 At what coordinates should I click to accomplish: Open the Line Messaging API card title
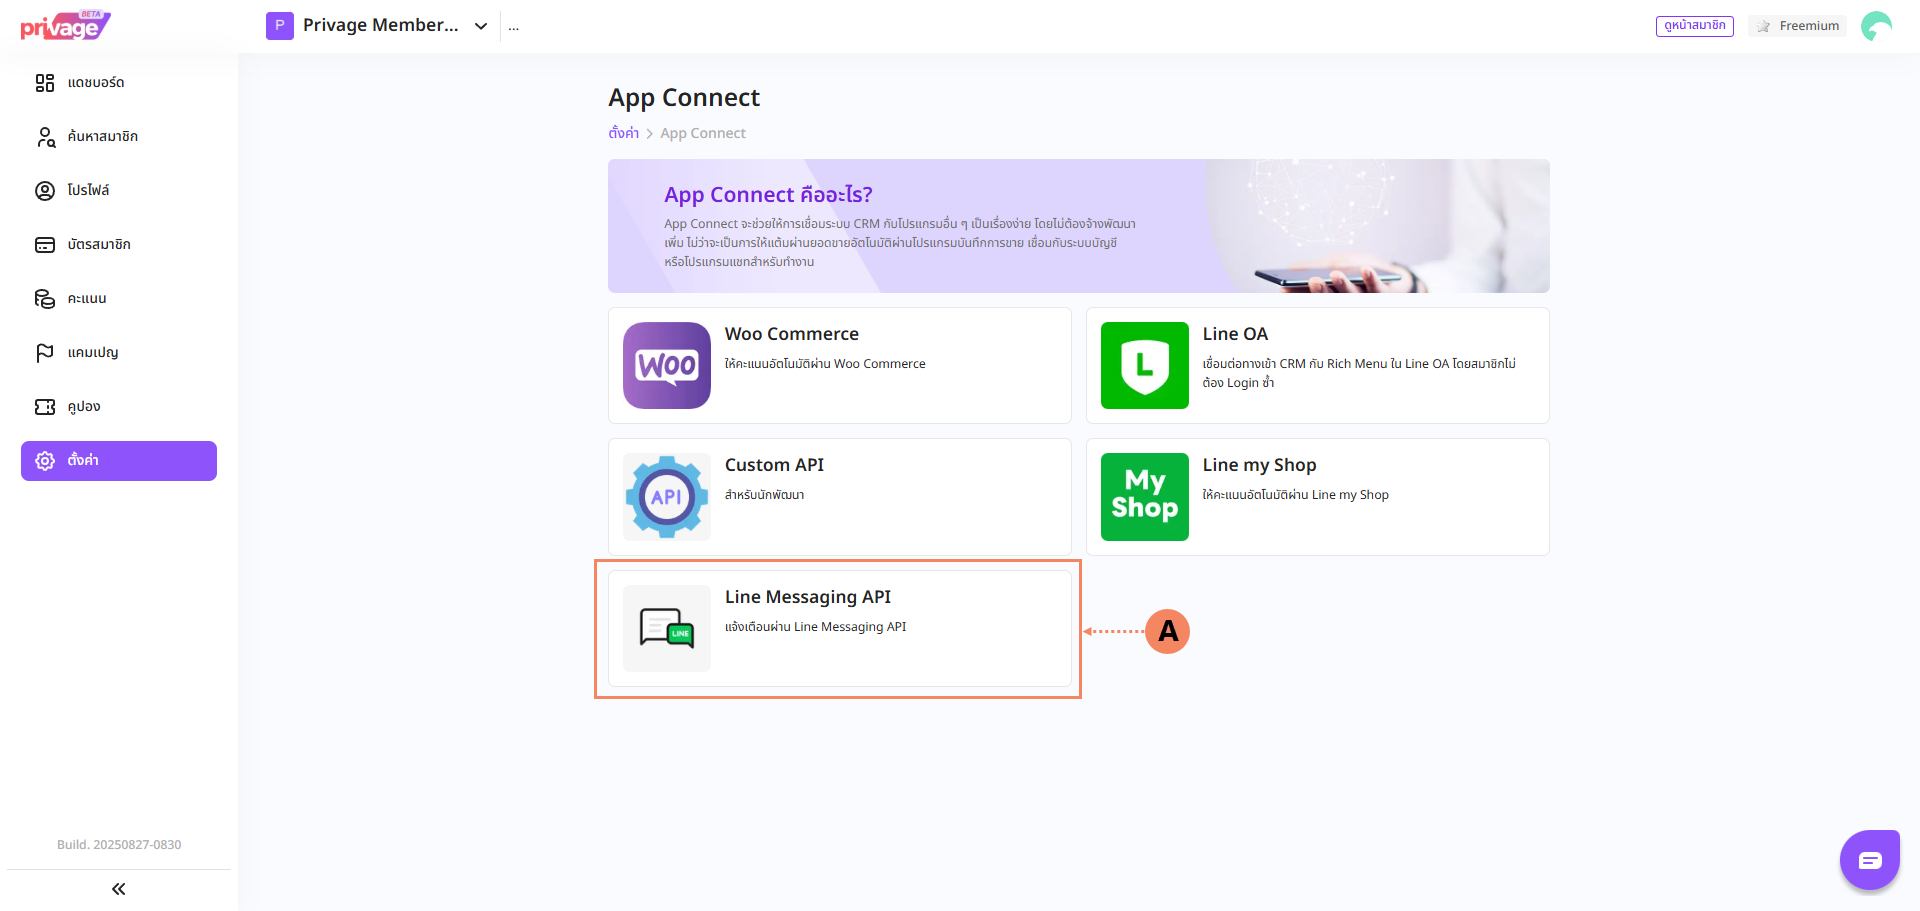[x=807, y=597]
